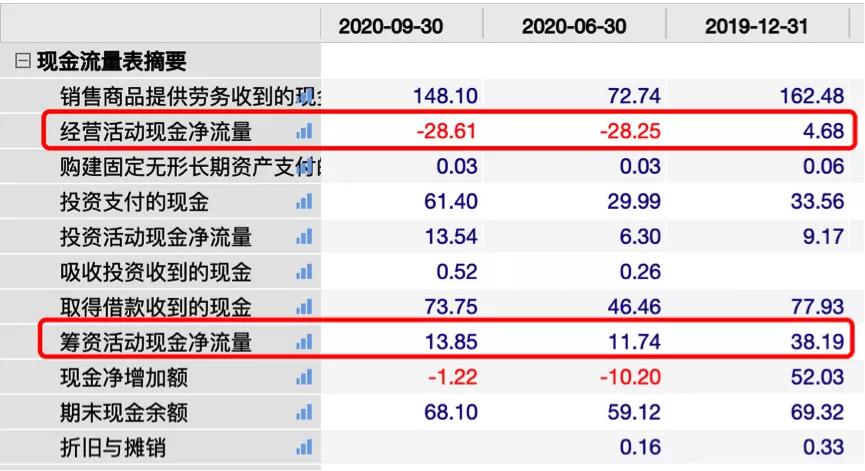Select the 2020-09-30 column header

pyautogui.click(x=391, y=26)
